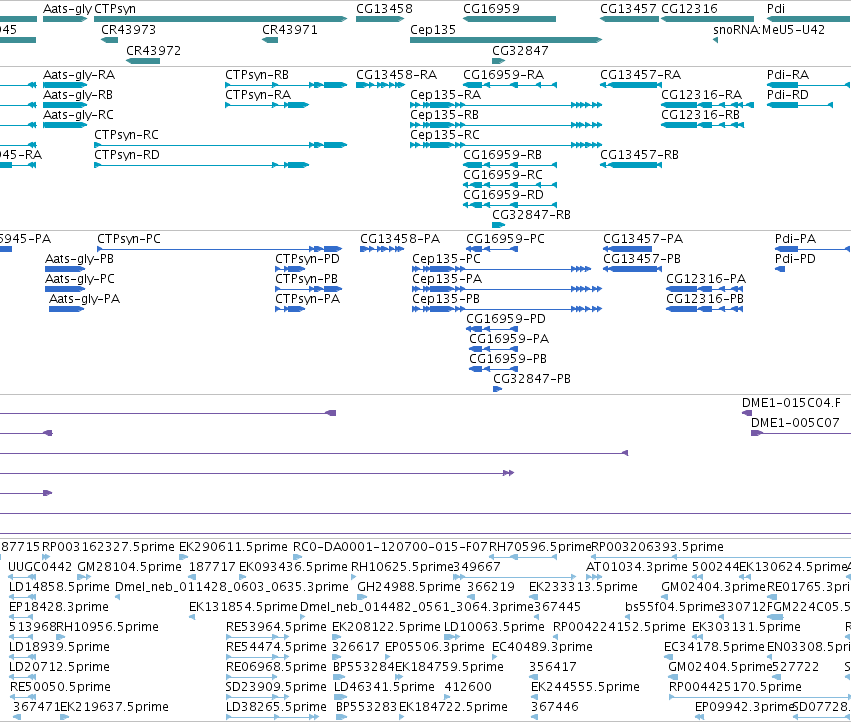The image size is (851, 722).
Task: Select the CR43971 gene label
Action: [x=290, y=30]
